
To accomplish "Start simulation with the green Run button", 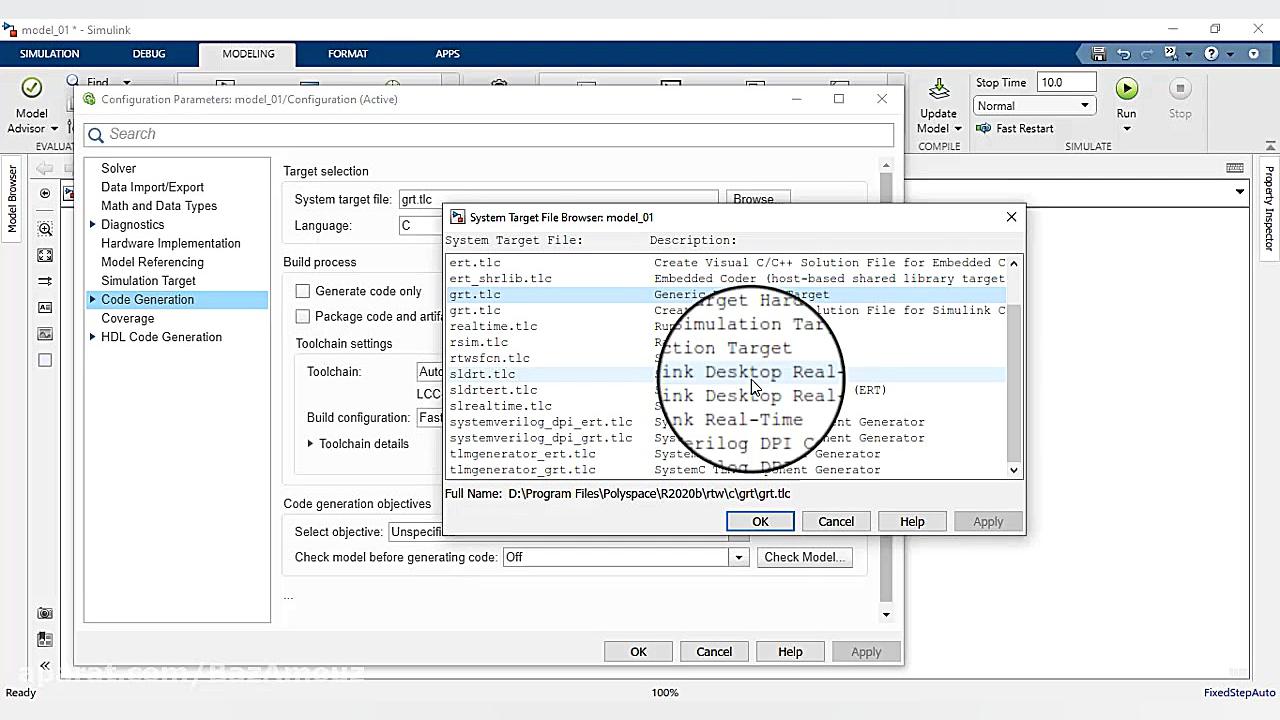I will tap(1126, 88).
